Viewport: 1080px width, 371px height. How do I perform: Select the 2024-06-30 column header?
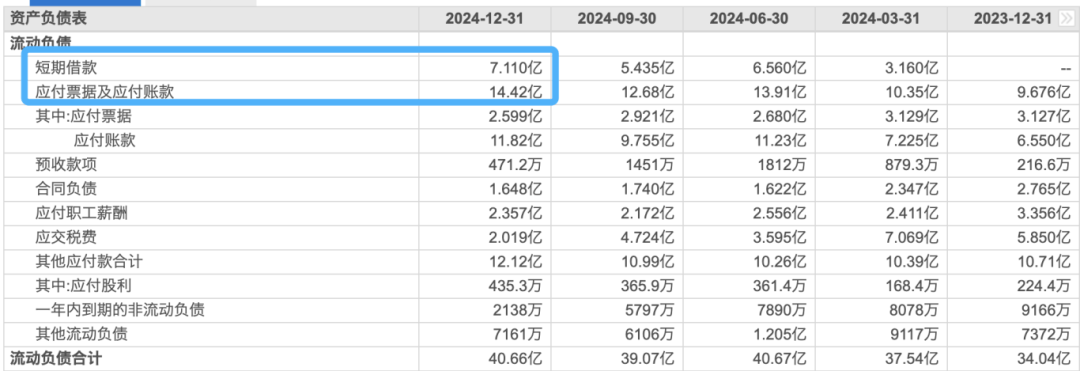pos(749,19)
